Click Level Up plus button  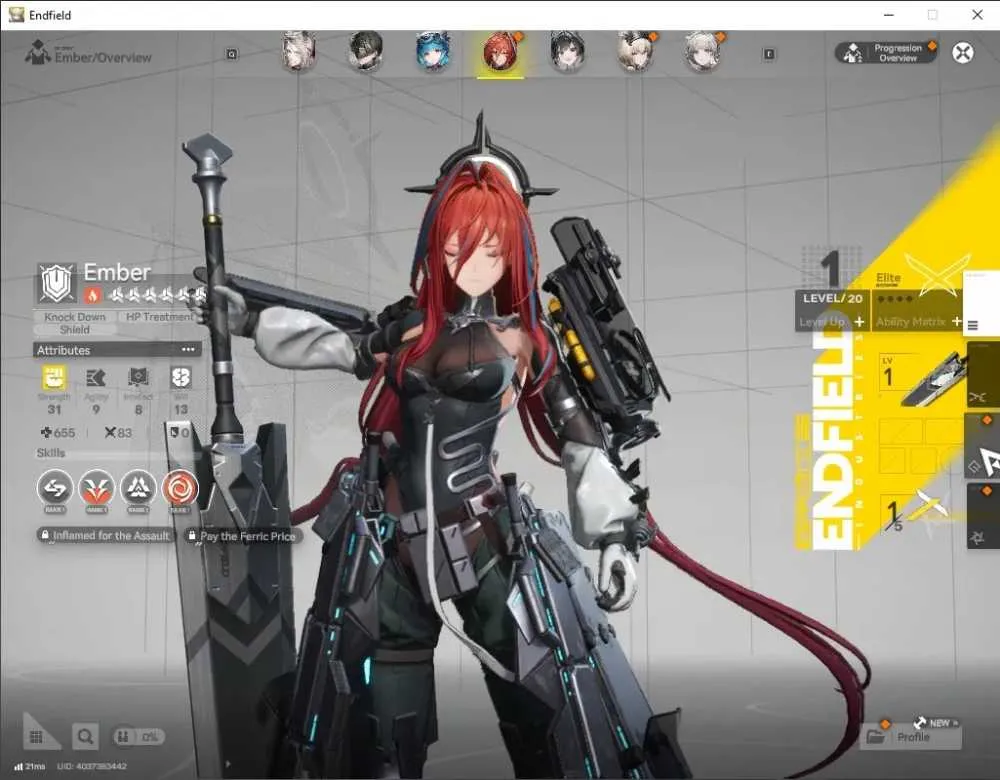(859, 321)
